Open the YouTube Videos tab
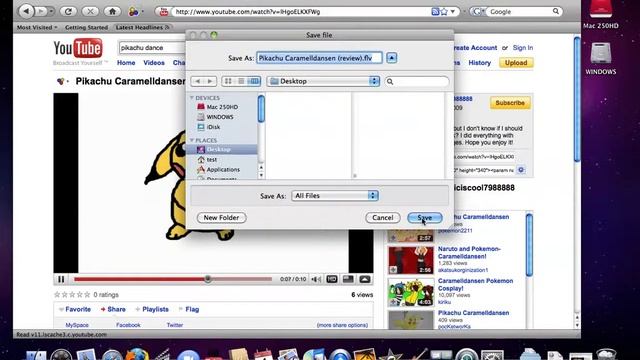Image resolution: width=640 pixels, height=360 pixels. 154,63
